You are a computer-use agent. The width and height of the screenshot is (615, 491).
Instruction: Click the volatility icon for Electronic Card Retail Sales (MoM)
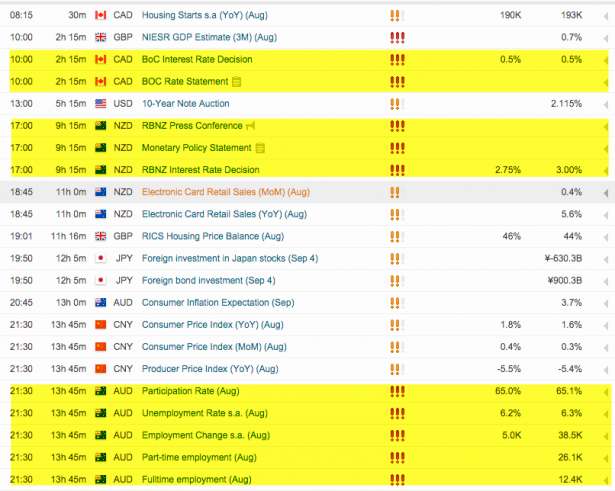pos(397,192)
